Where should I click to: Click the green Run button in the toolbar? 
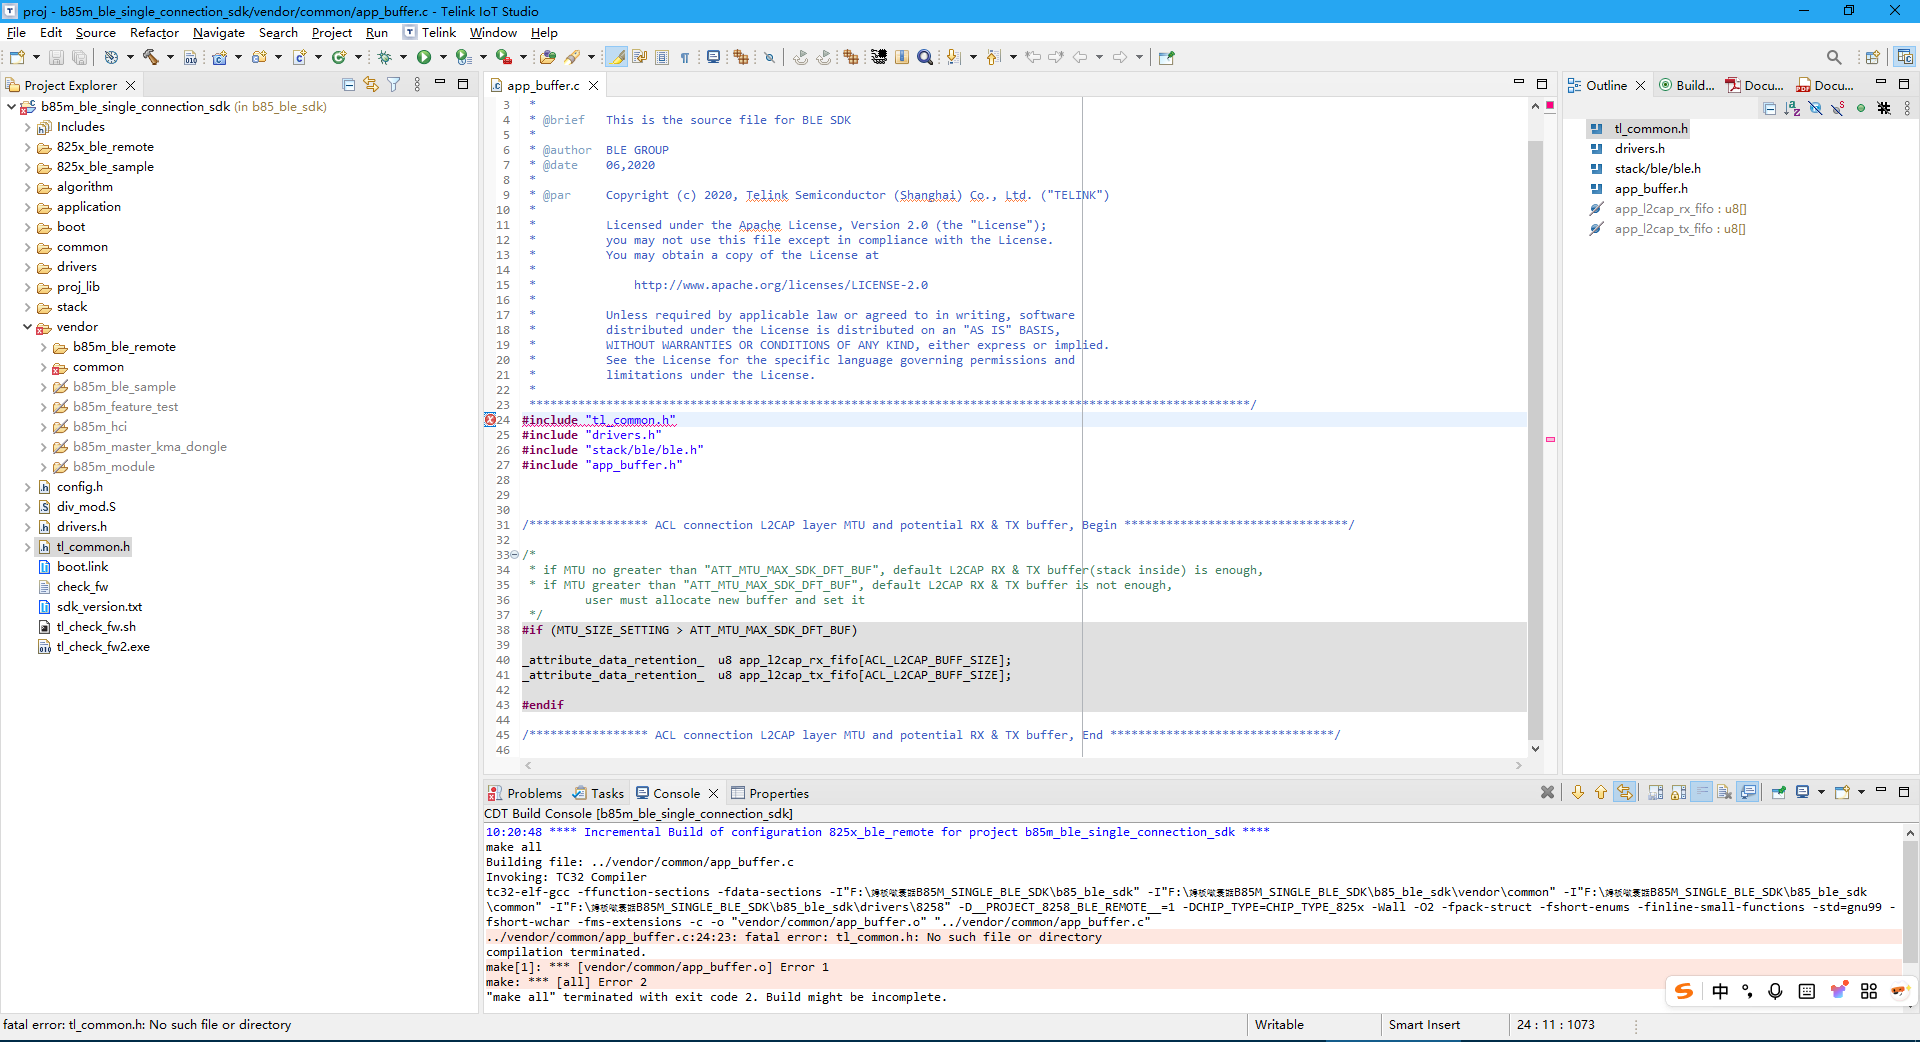pos(424,57)
